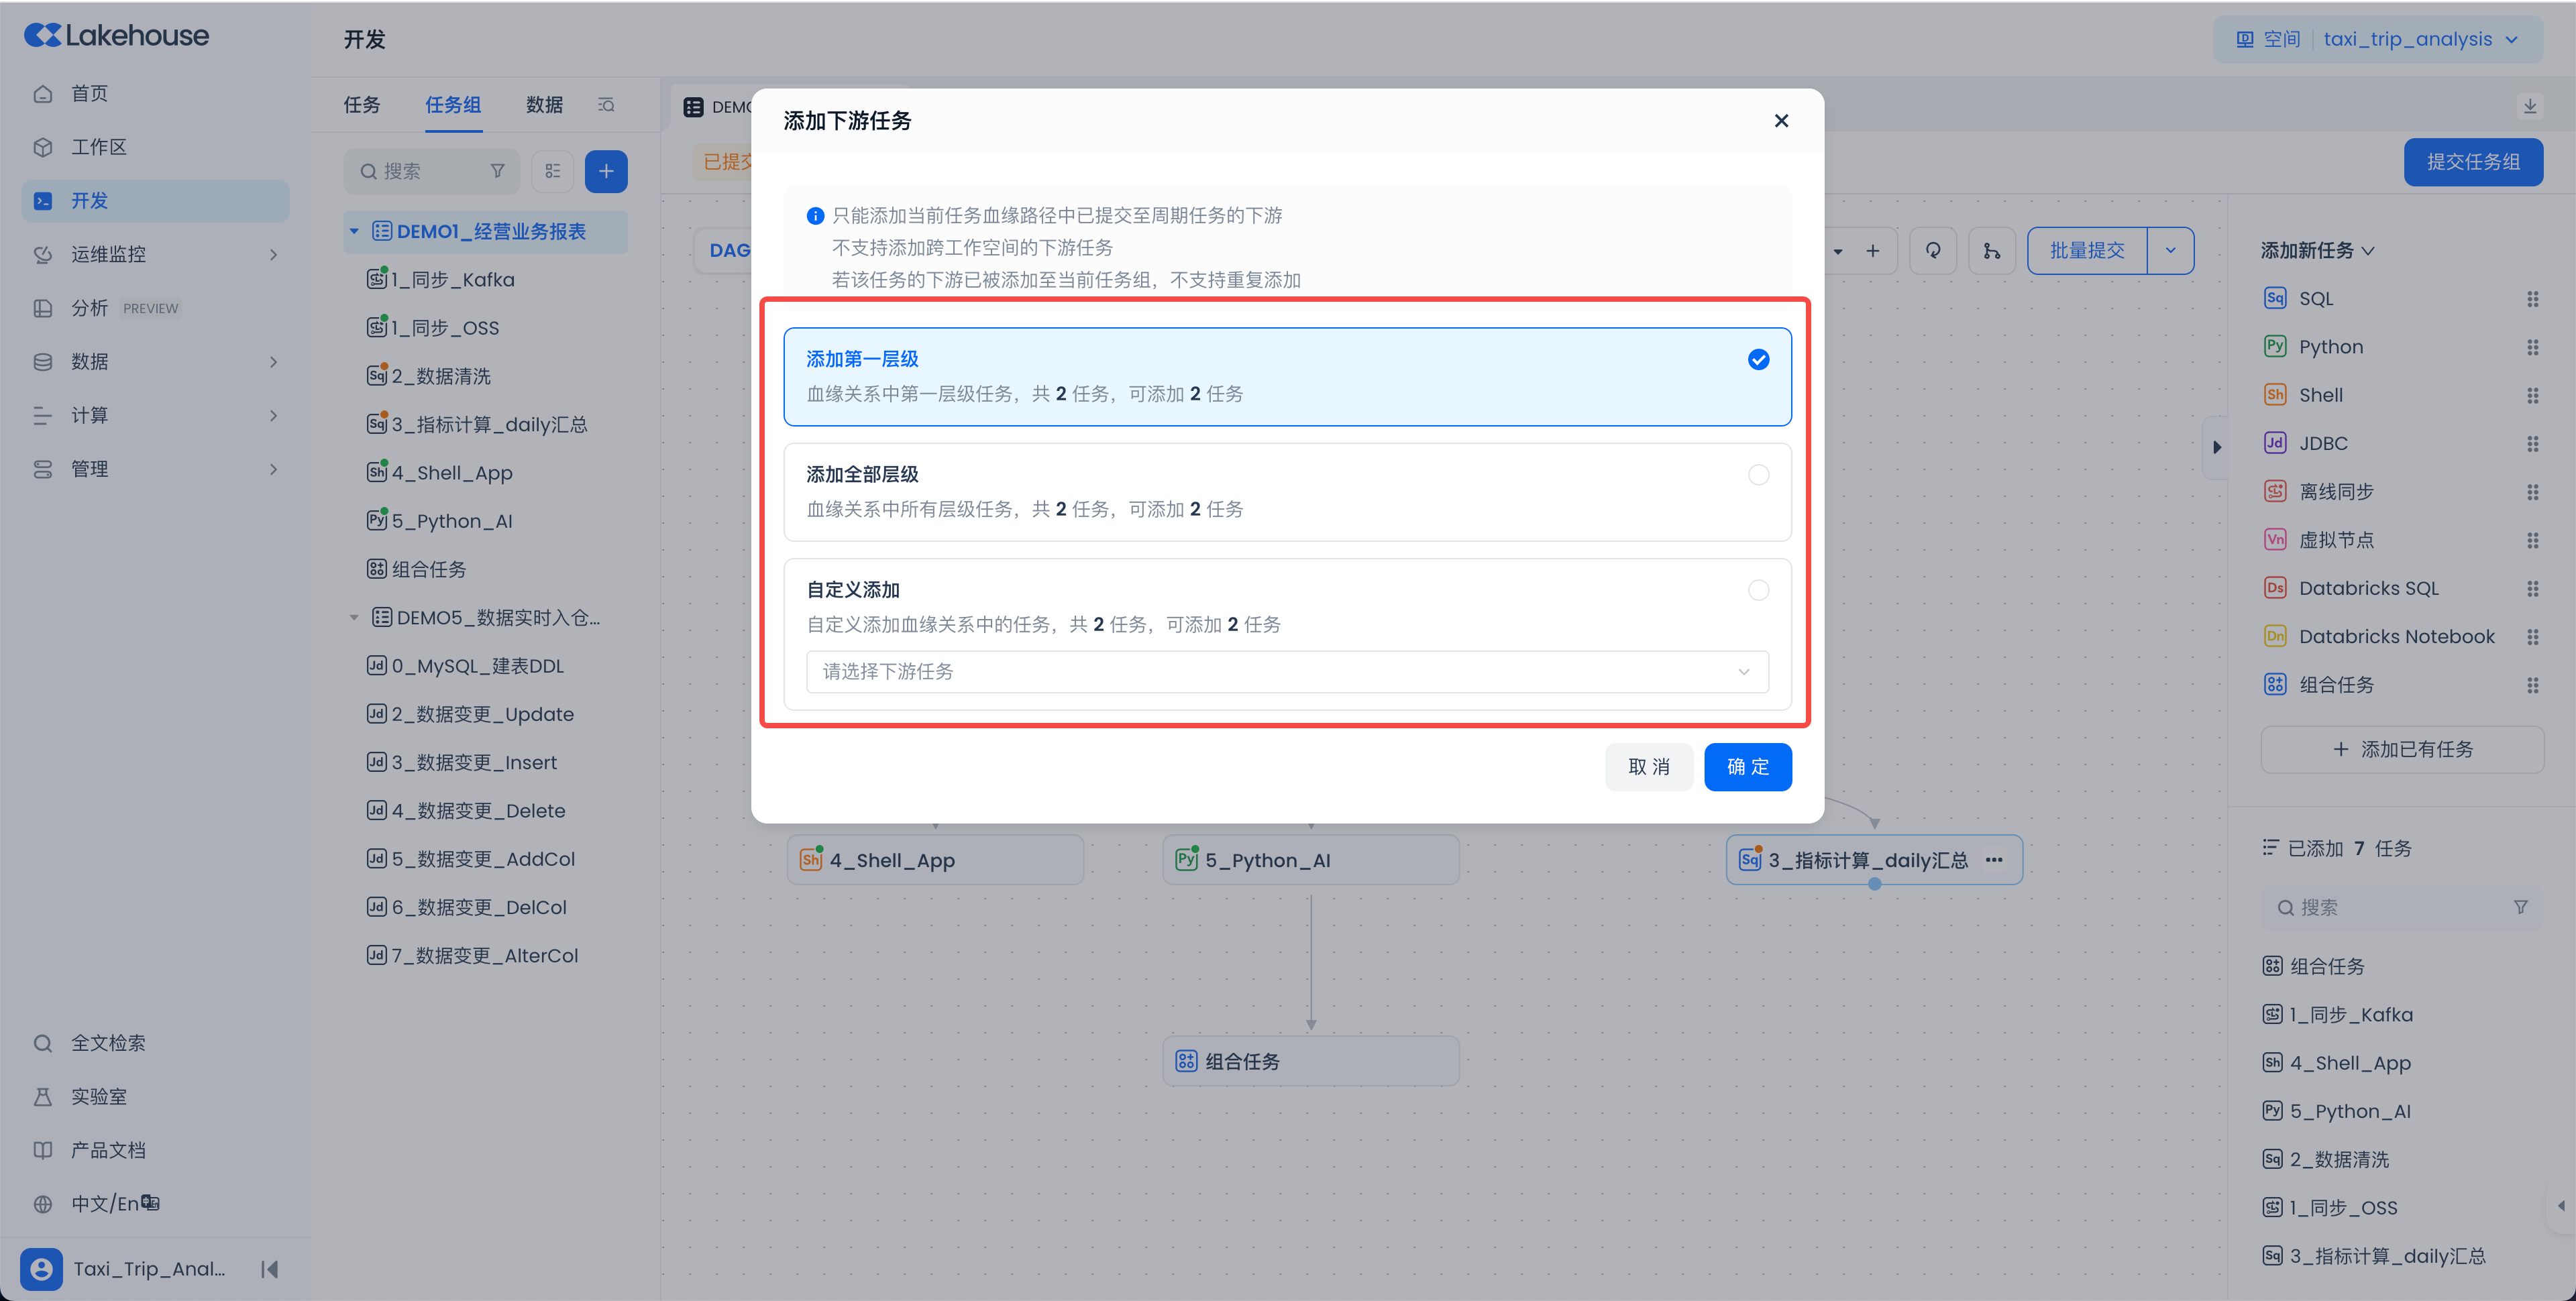This screenshot has height=1301, width=2576.
Task: Choose the 自定义添加 radio option
Action: tap(1757, 590)
